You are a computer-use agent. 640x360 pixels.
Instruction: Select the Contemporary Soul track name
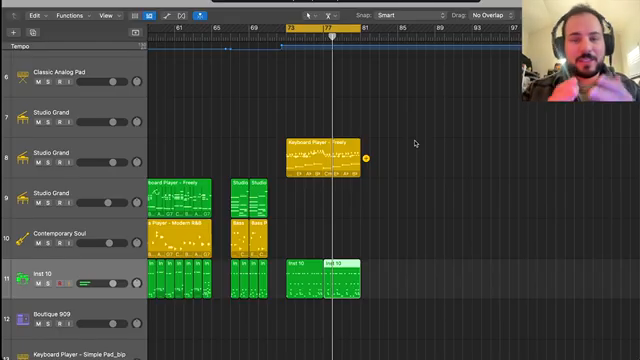60,233
